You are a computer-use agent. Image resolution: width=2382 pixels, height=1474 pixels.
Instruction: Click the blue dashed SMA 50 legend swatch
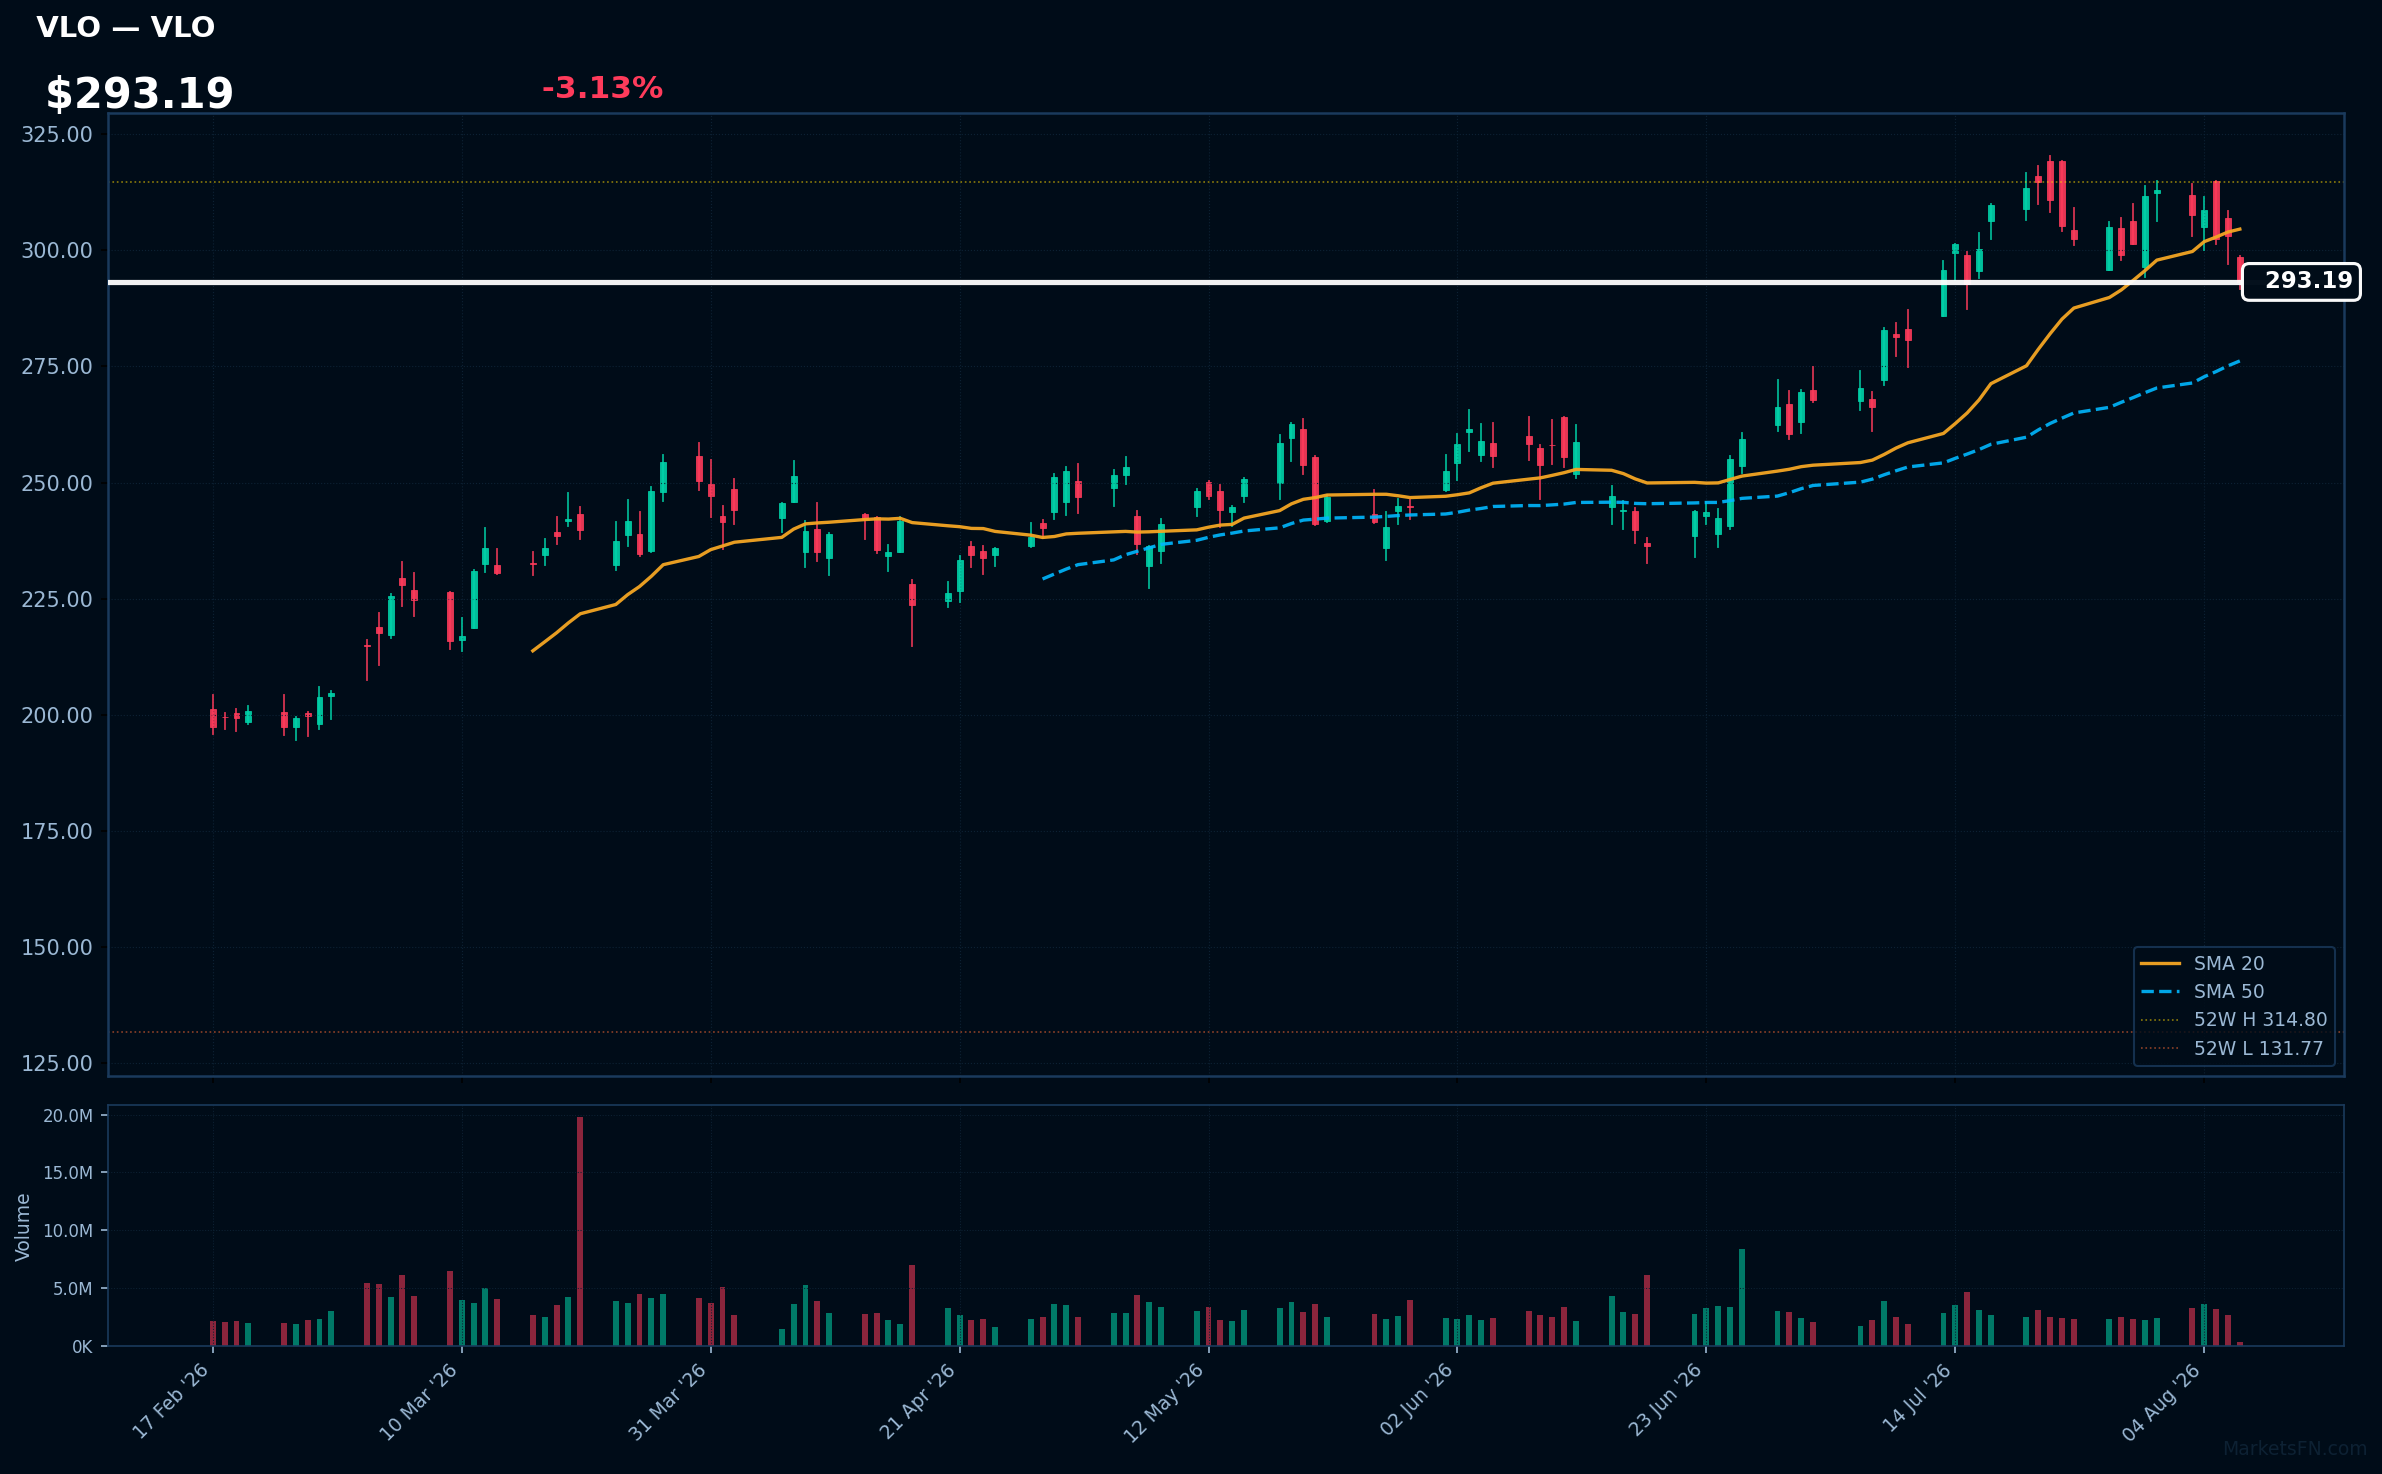(2160, 992)
